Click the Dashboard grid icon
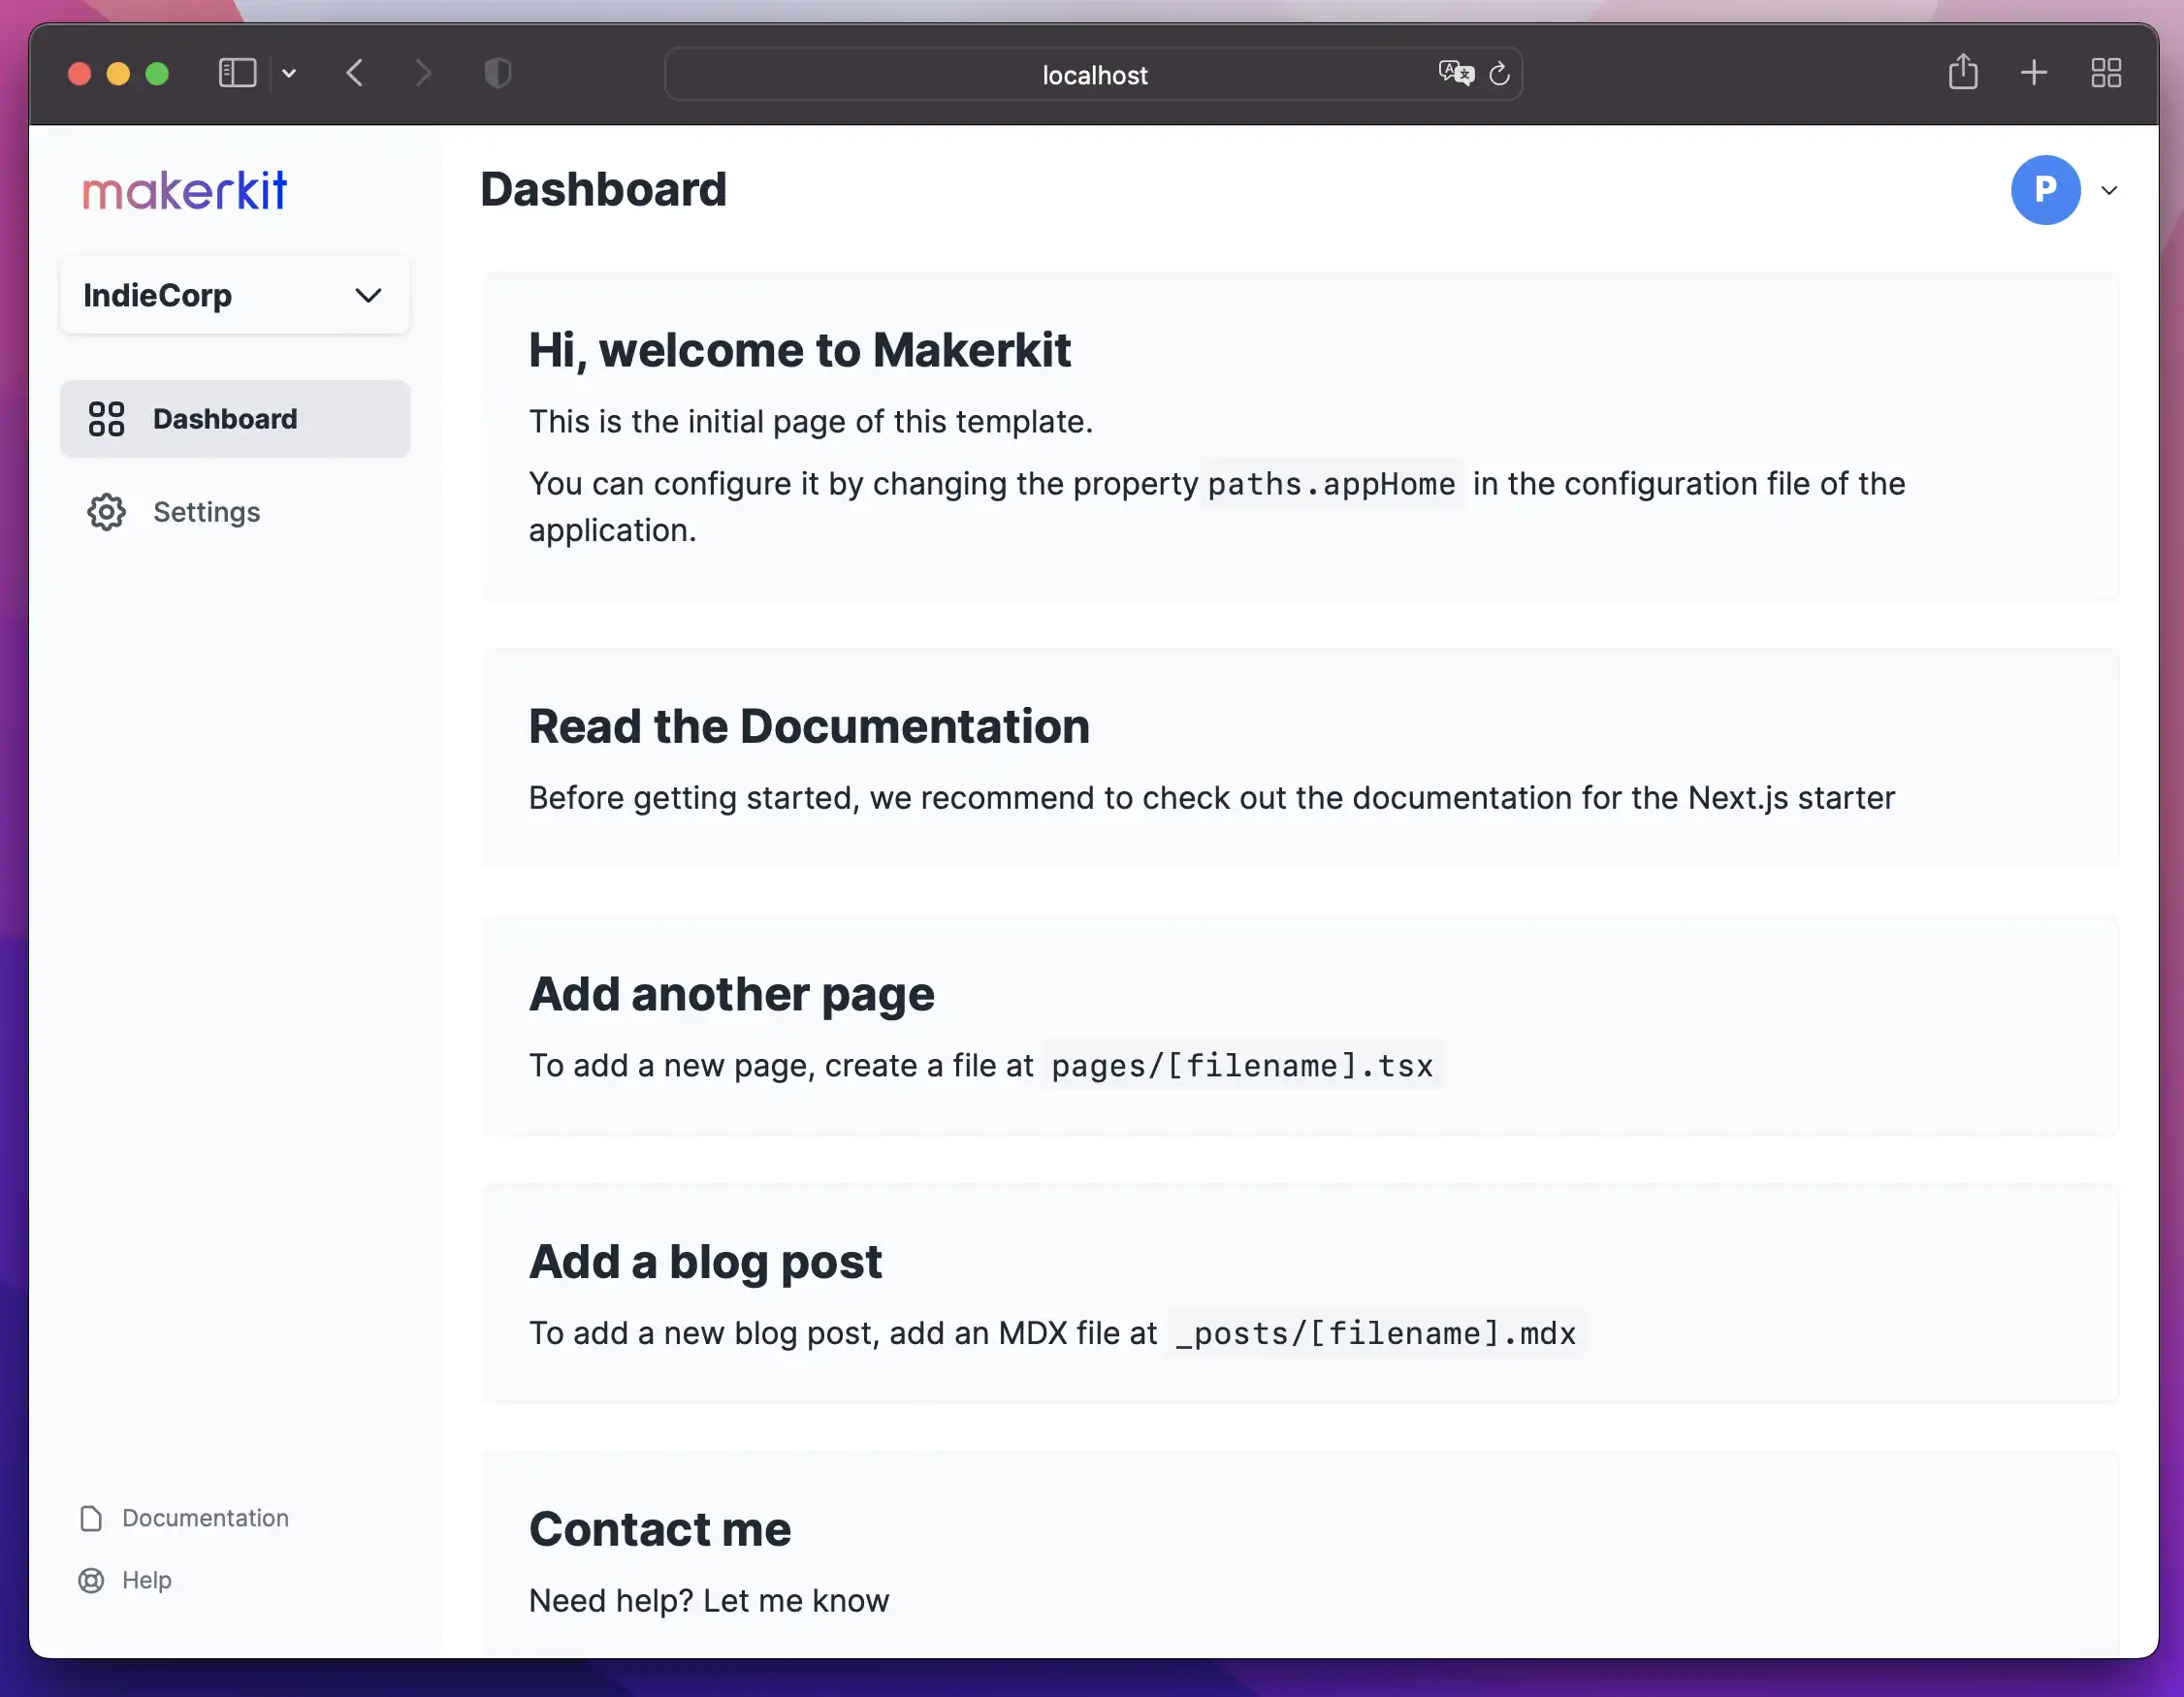This screenshot has height=1697, width=2184. pos(106,419)
